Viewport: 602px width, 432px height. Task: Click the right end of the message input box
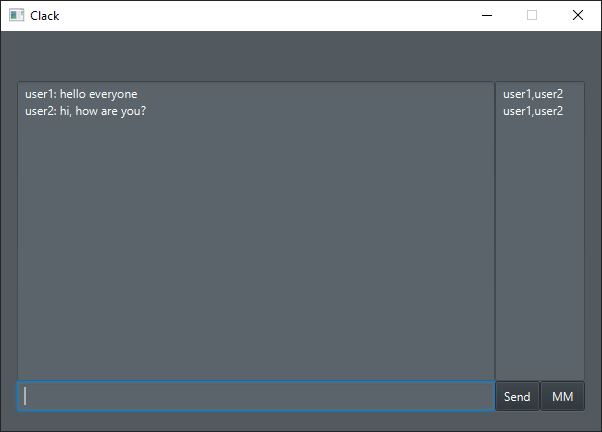(480, 397)
